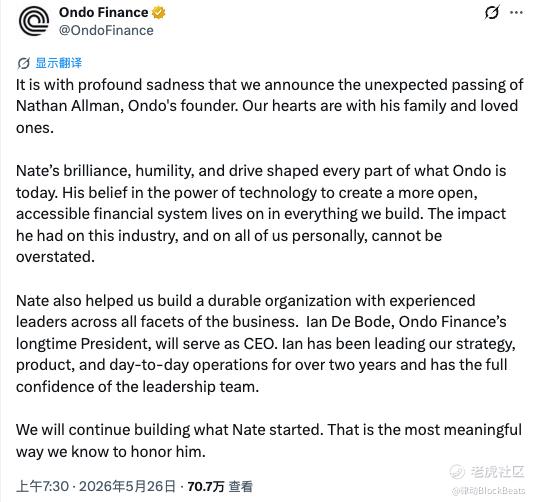Click the translate icon beside 显示翻译
This screenshot has width=534, height=502.
coord(24,63)
